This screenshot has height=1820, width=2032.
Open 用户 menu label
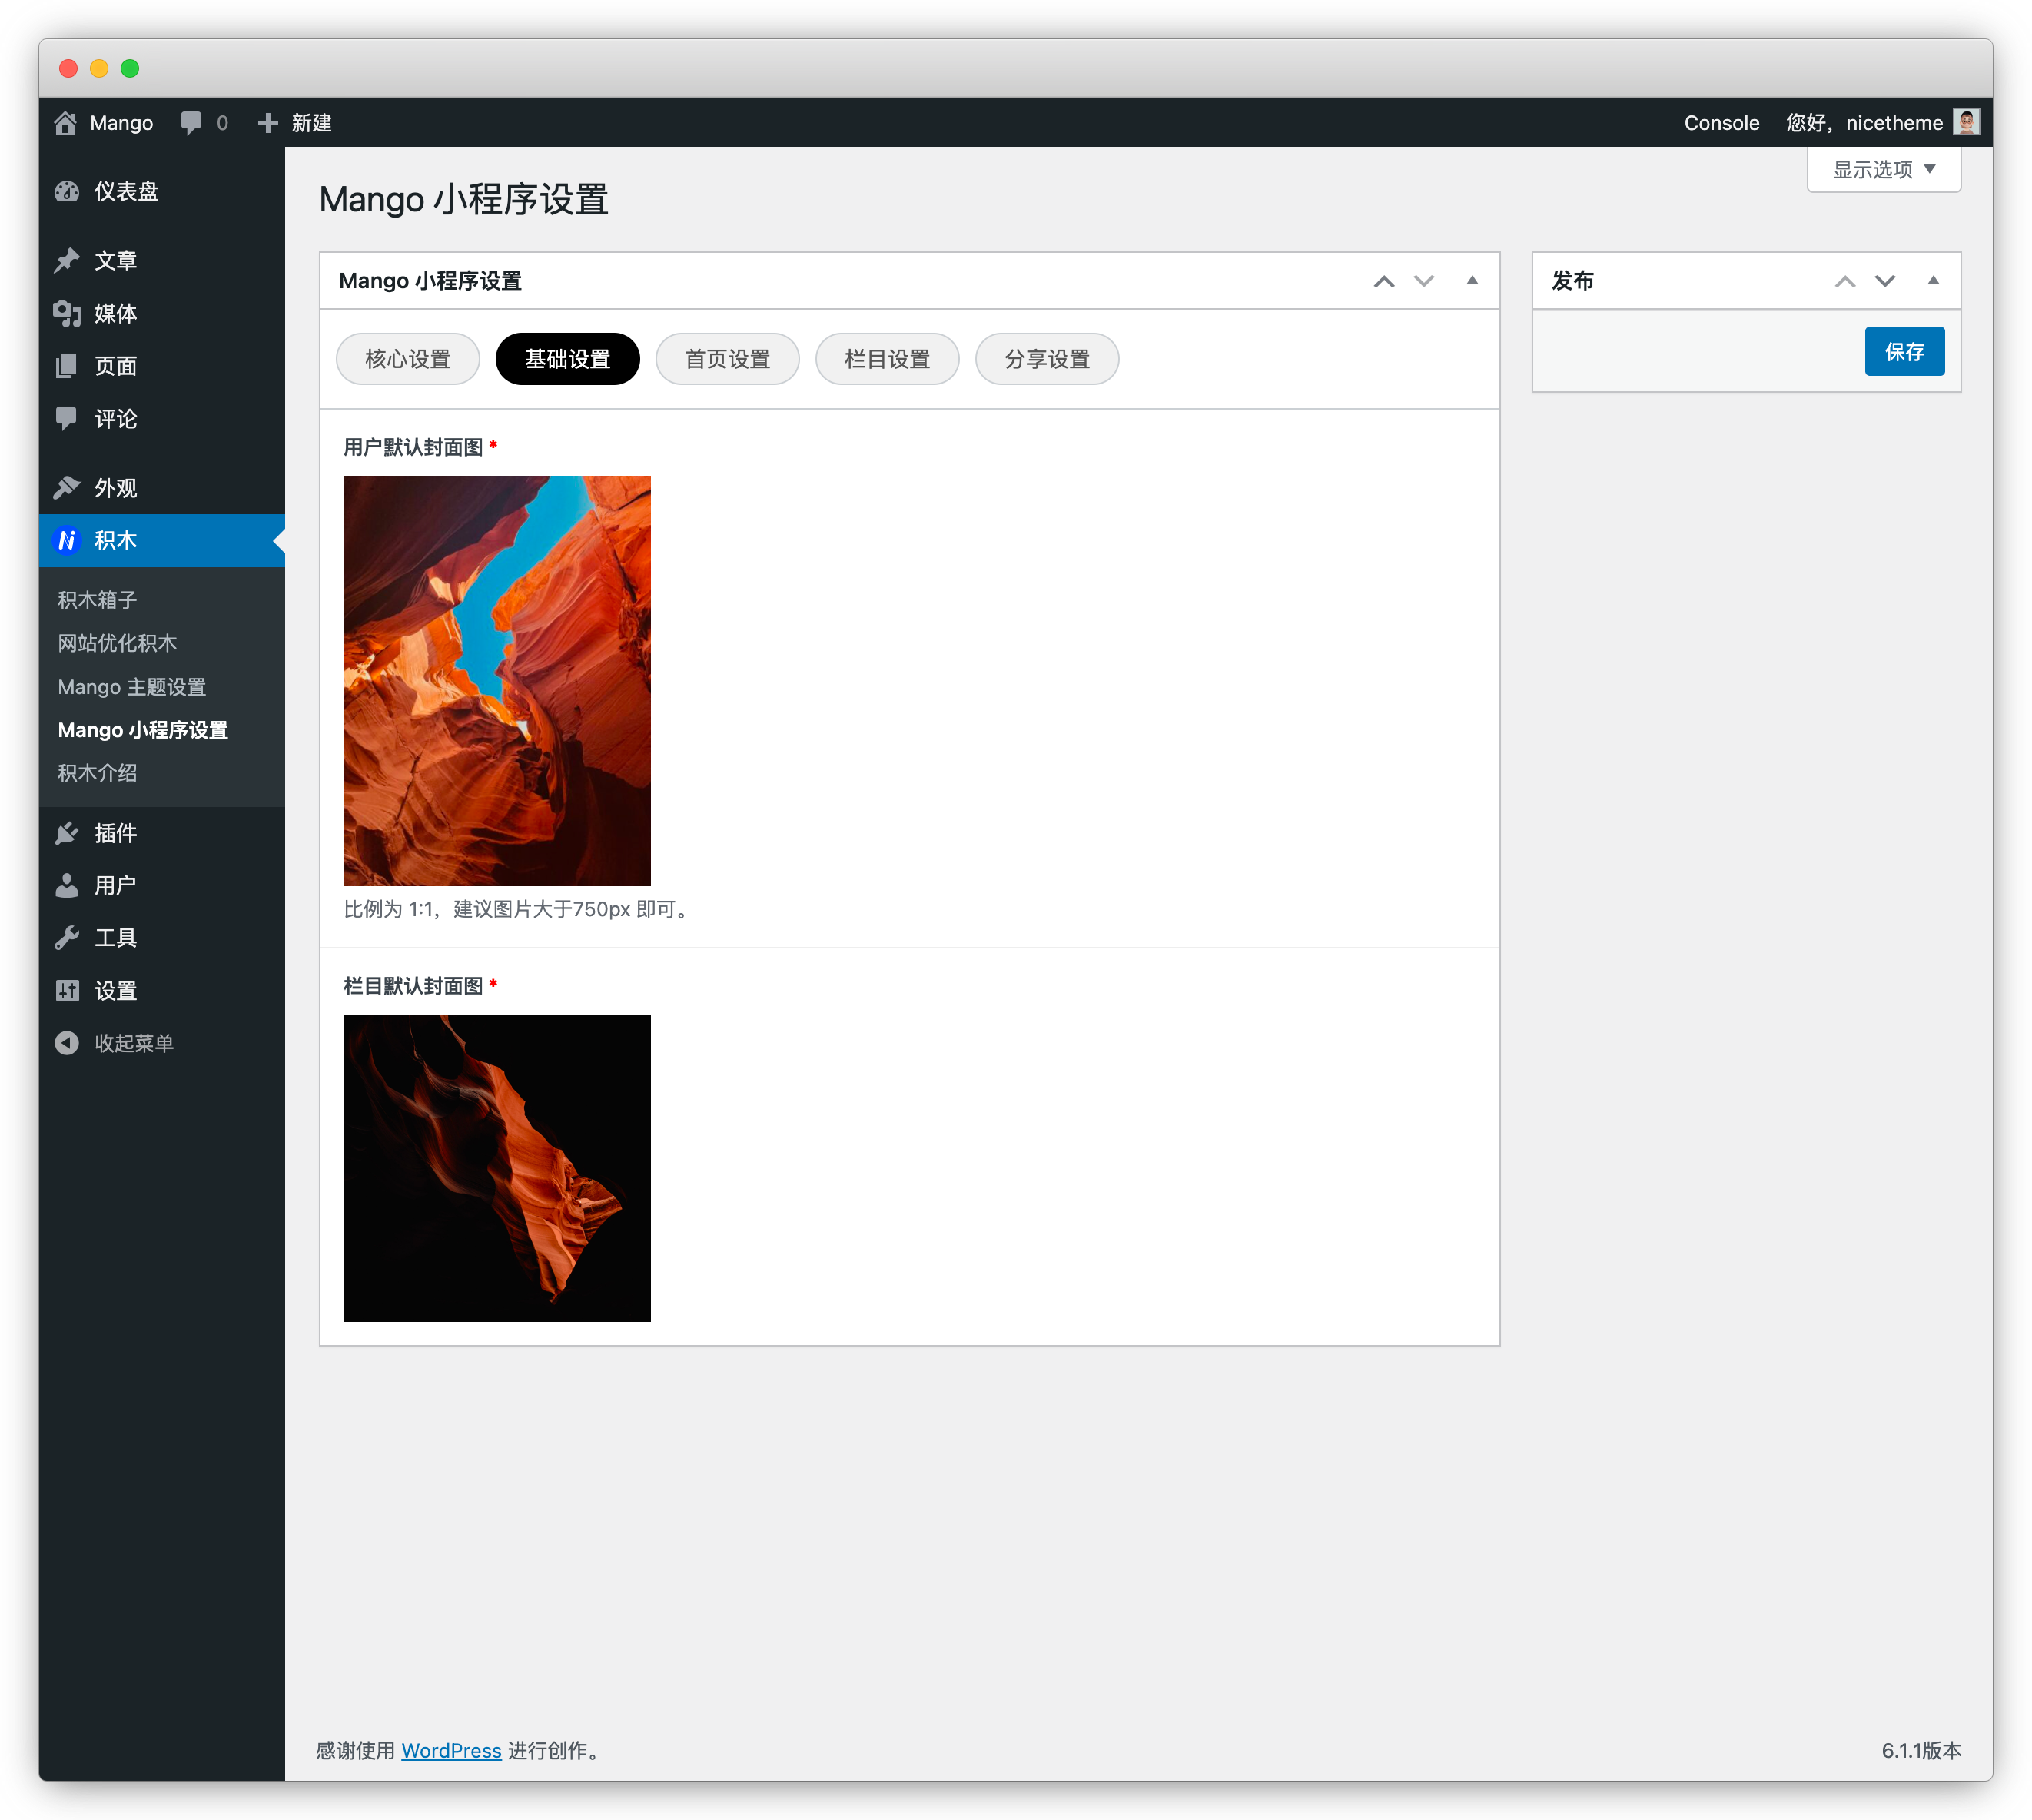(116, 885)
